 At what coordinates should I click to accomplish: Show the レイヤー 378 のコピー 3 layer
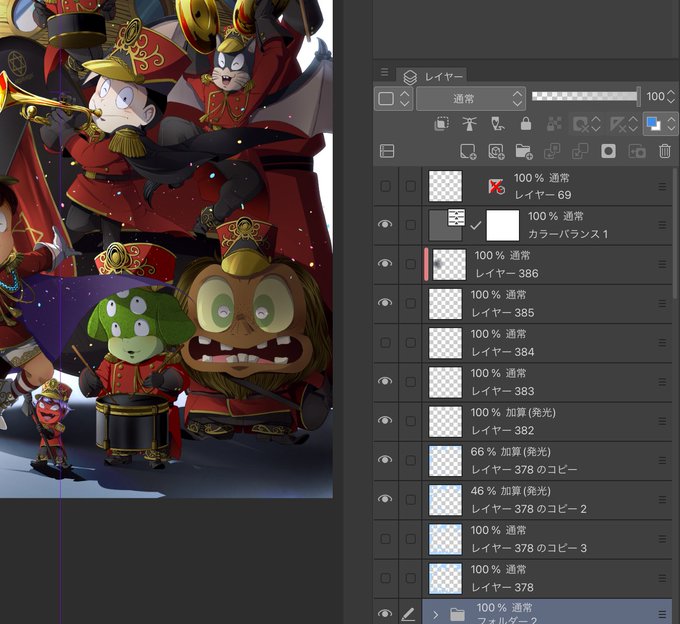click(x=385, y=539)
